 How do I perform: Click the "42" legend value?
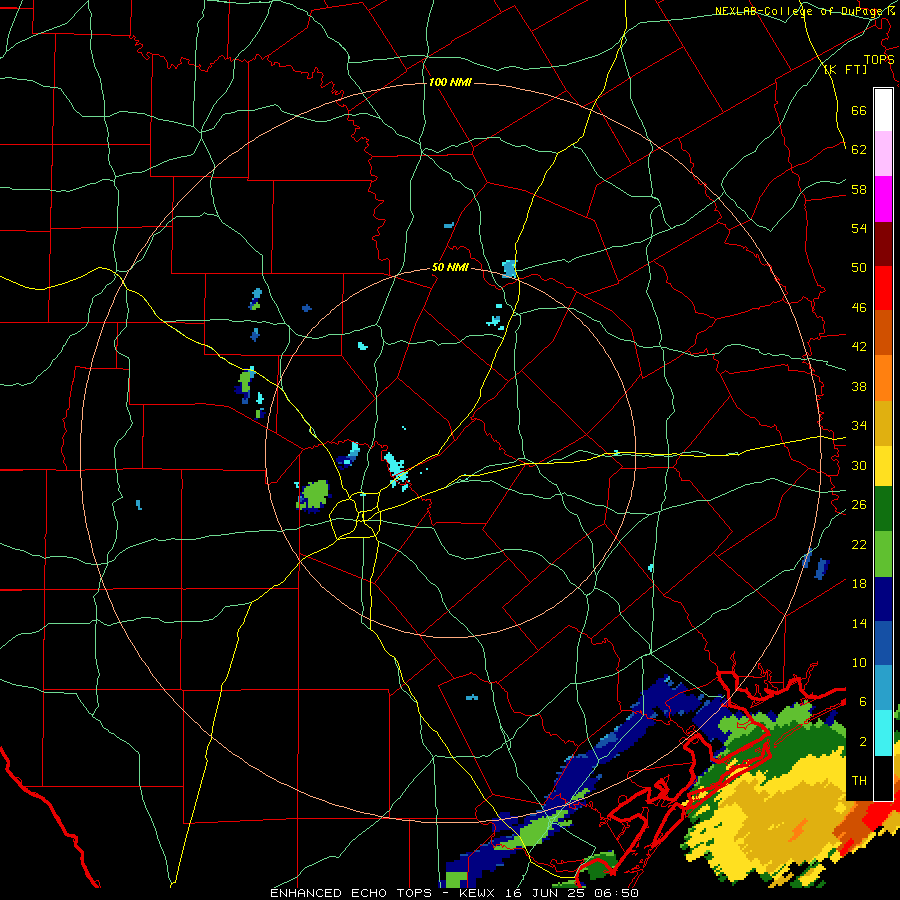click(x=859, y=347)
